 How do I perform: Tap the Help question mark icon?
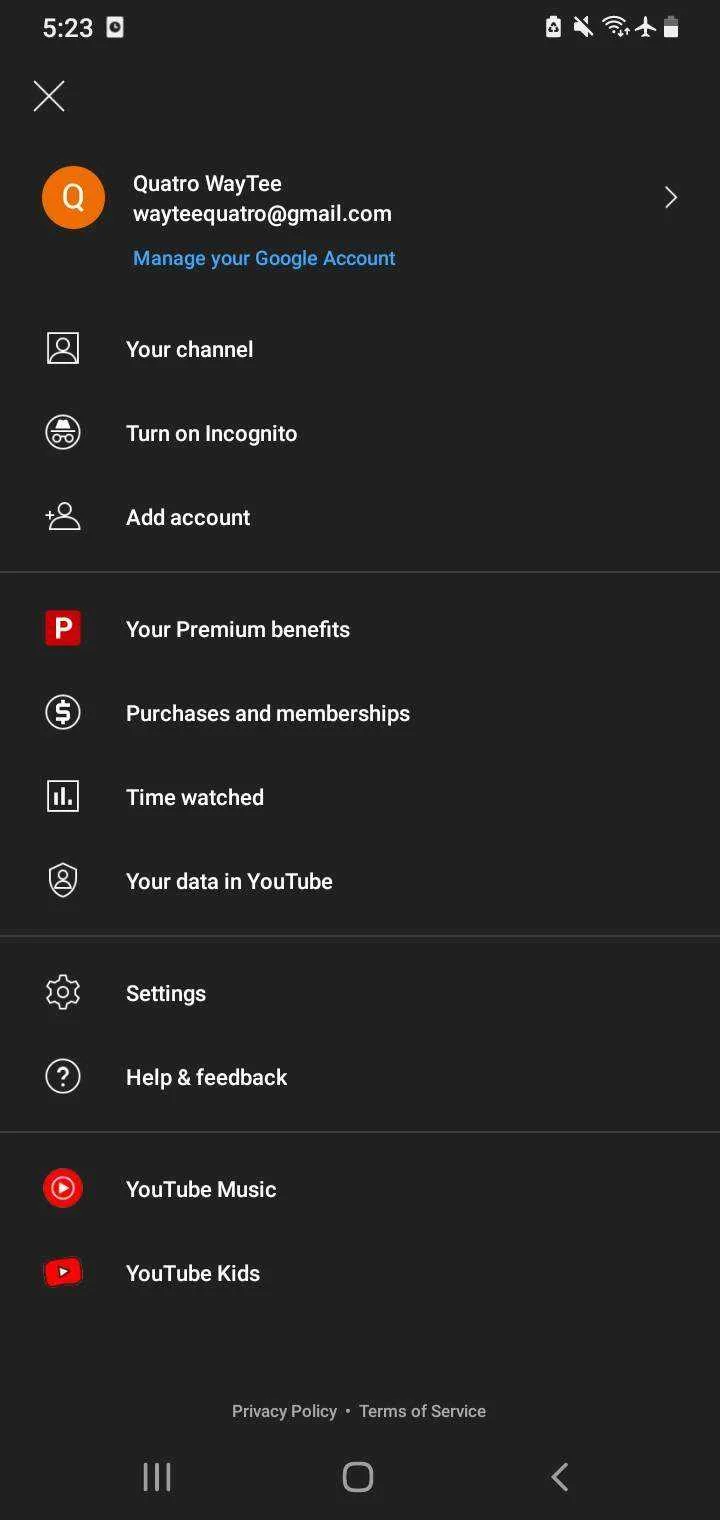coord(63,1076)
